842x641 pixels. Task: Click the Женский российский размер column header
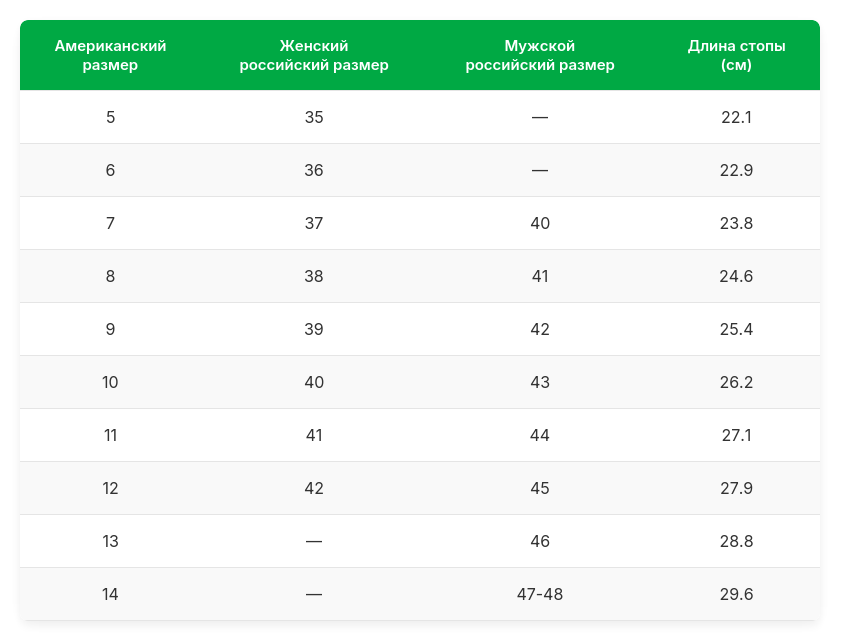314,56
